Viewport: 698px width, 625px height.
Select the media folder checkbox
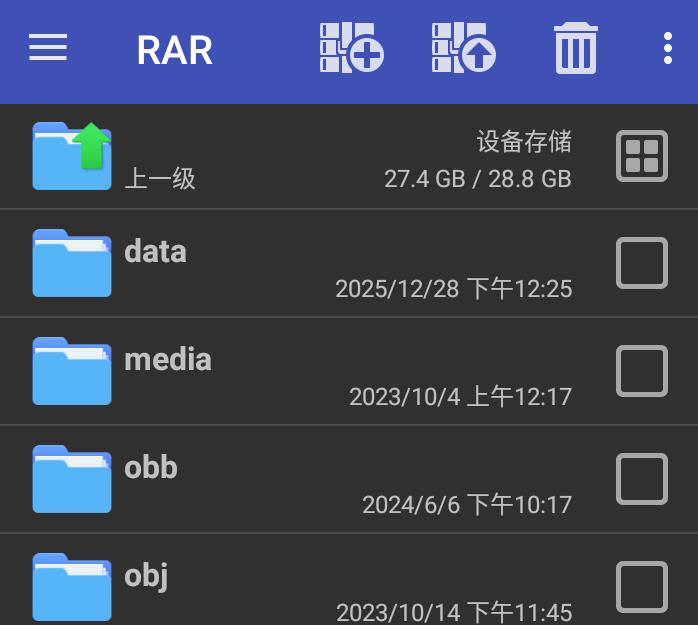point(641,371)
